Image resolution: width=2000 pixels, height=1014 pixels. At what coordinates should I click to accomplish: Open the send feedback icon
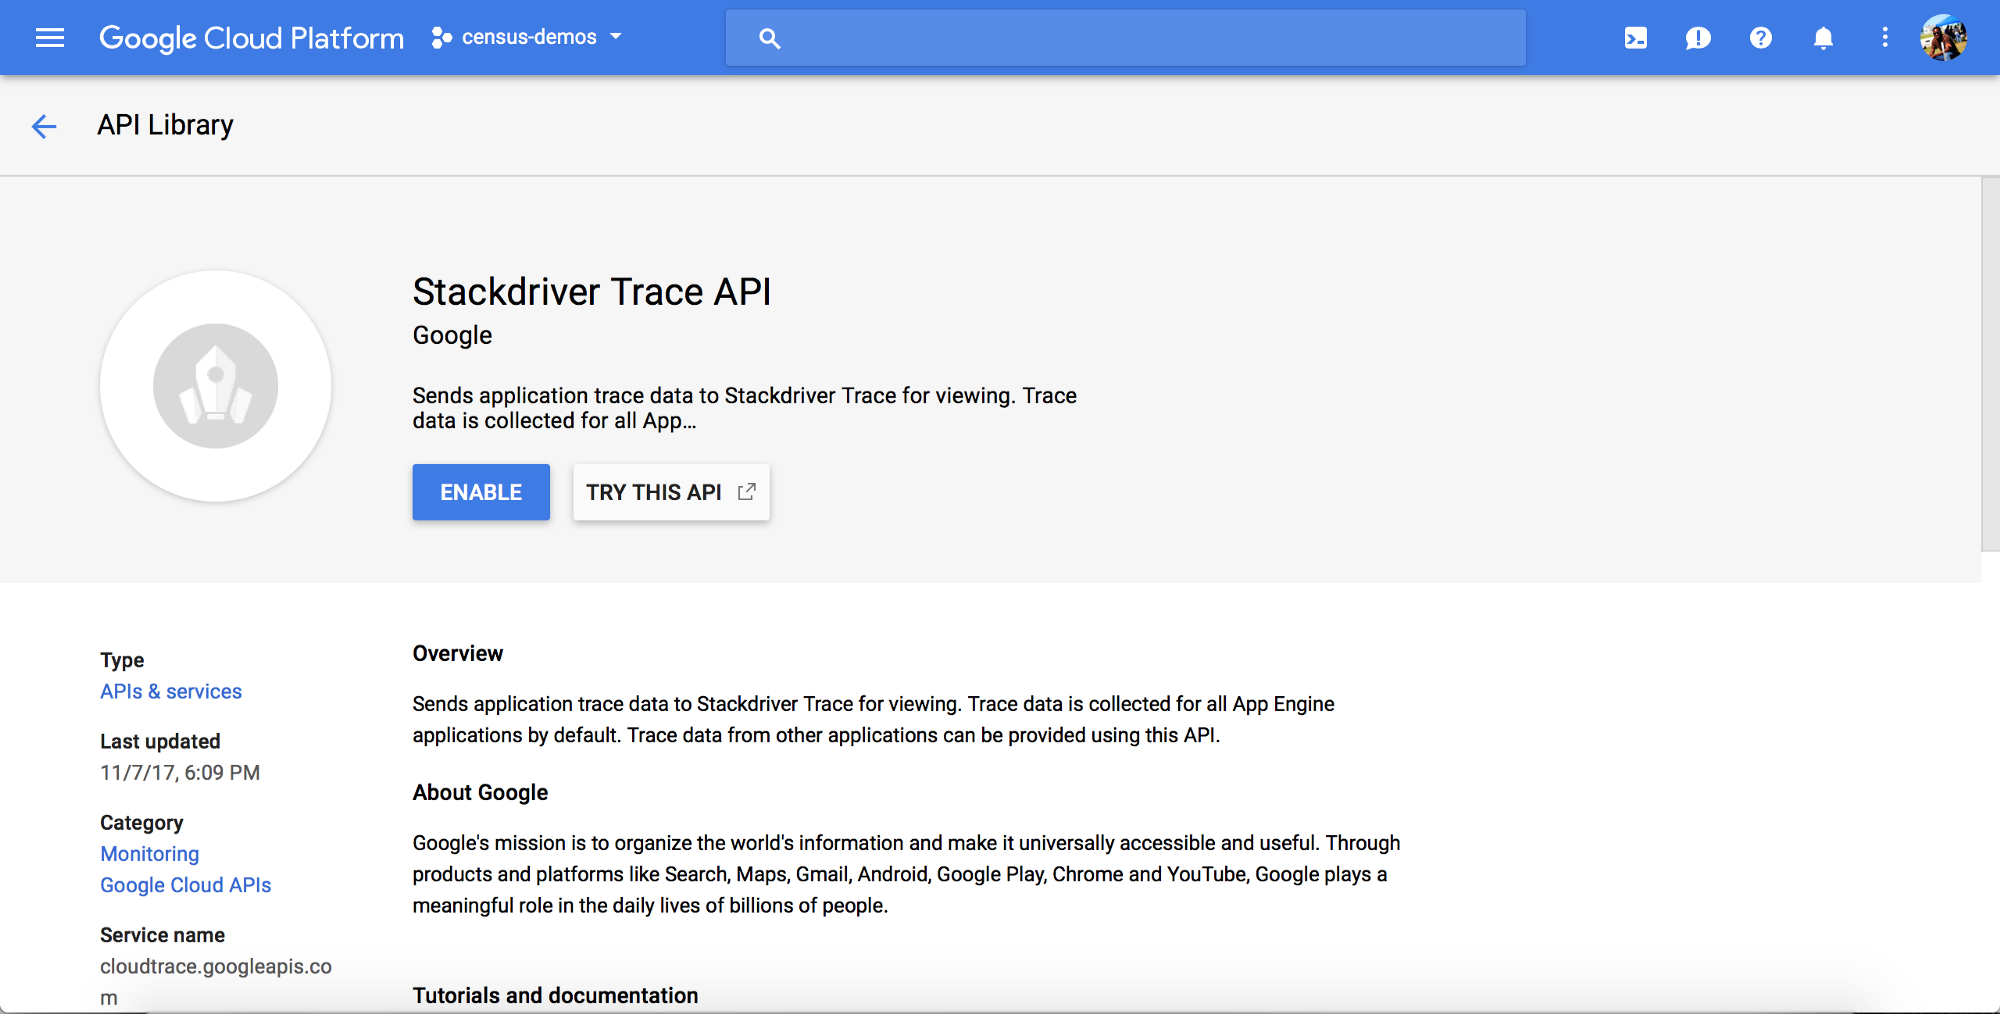(1698, 38)
